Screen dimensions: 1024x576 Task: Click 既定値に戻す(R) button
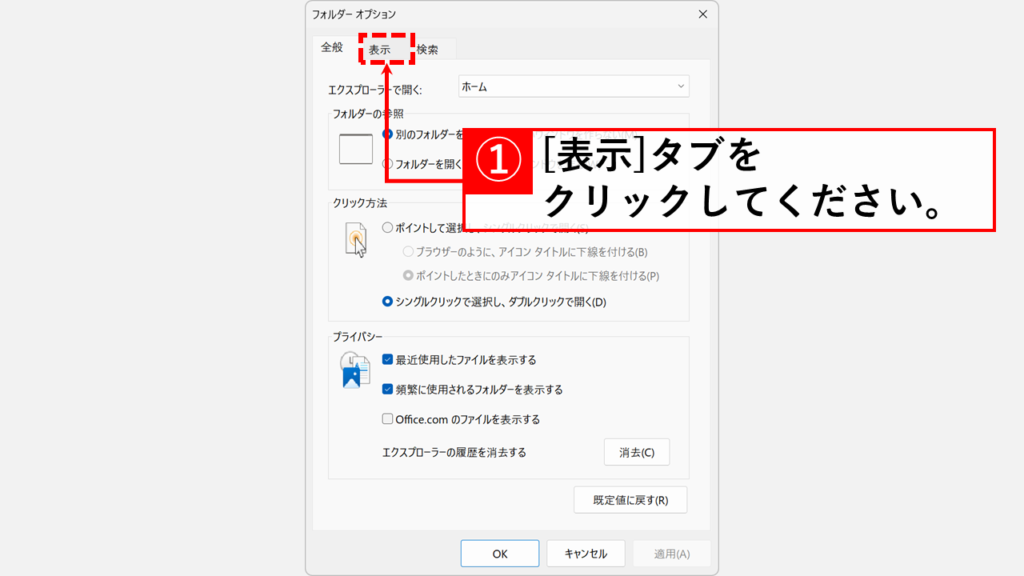click(630, 500)
